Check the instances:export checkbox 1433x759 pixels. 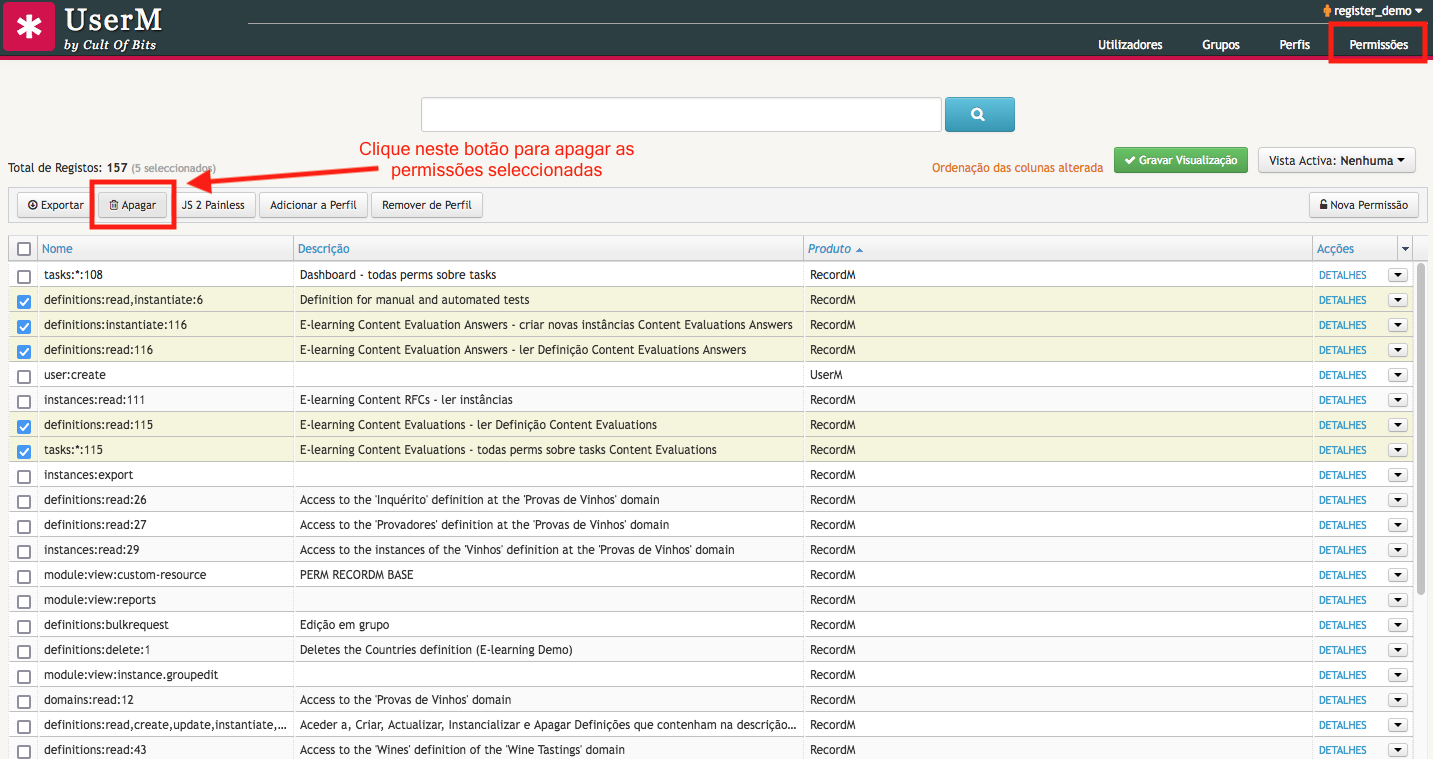click(x=24, y=476)
